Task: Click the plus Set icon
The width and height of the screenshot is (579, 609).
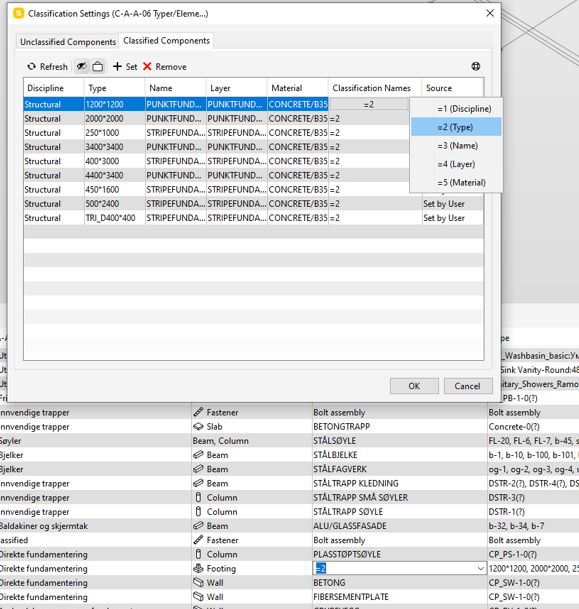Action: pyautogui.click(x=117, y=66)
